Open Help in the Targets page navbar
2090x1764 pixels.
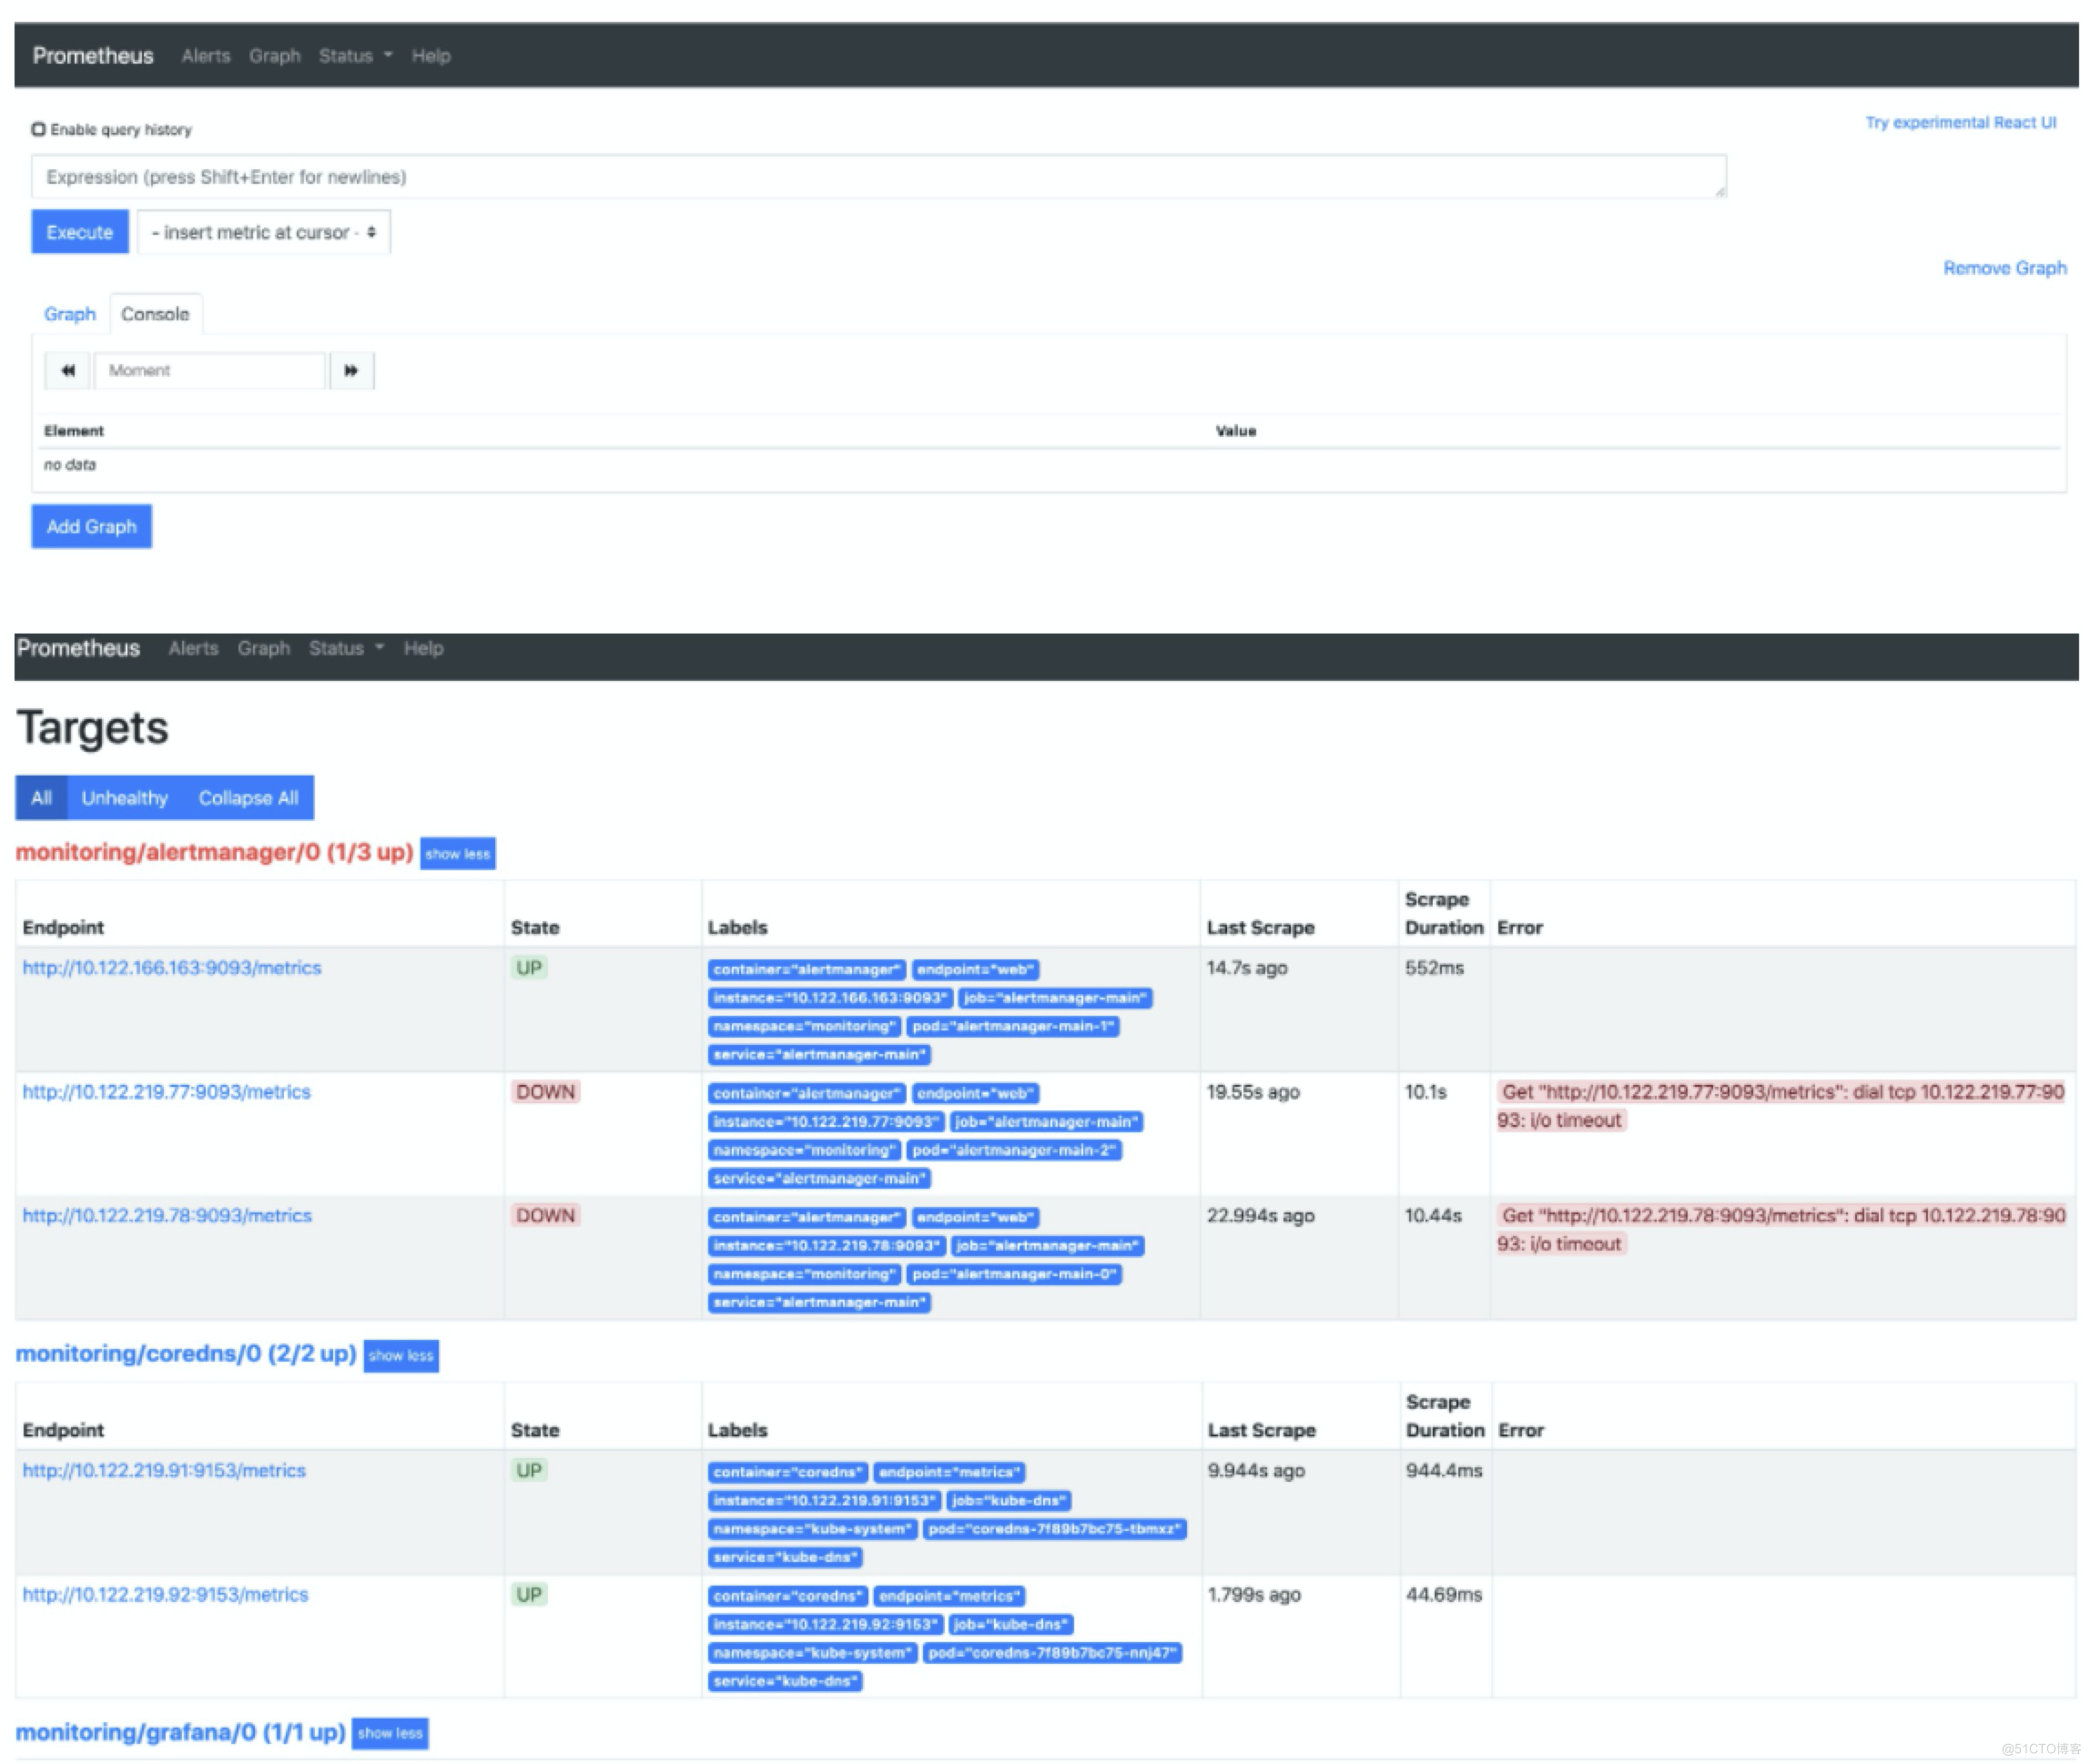coord(423,649)
